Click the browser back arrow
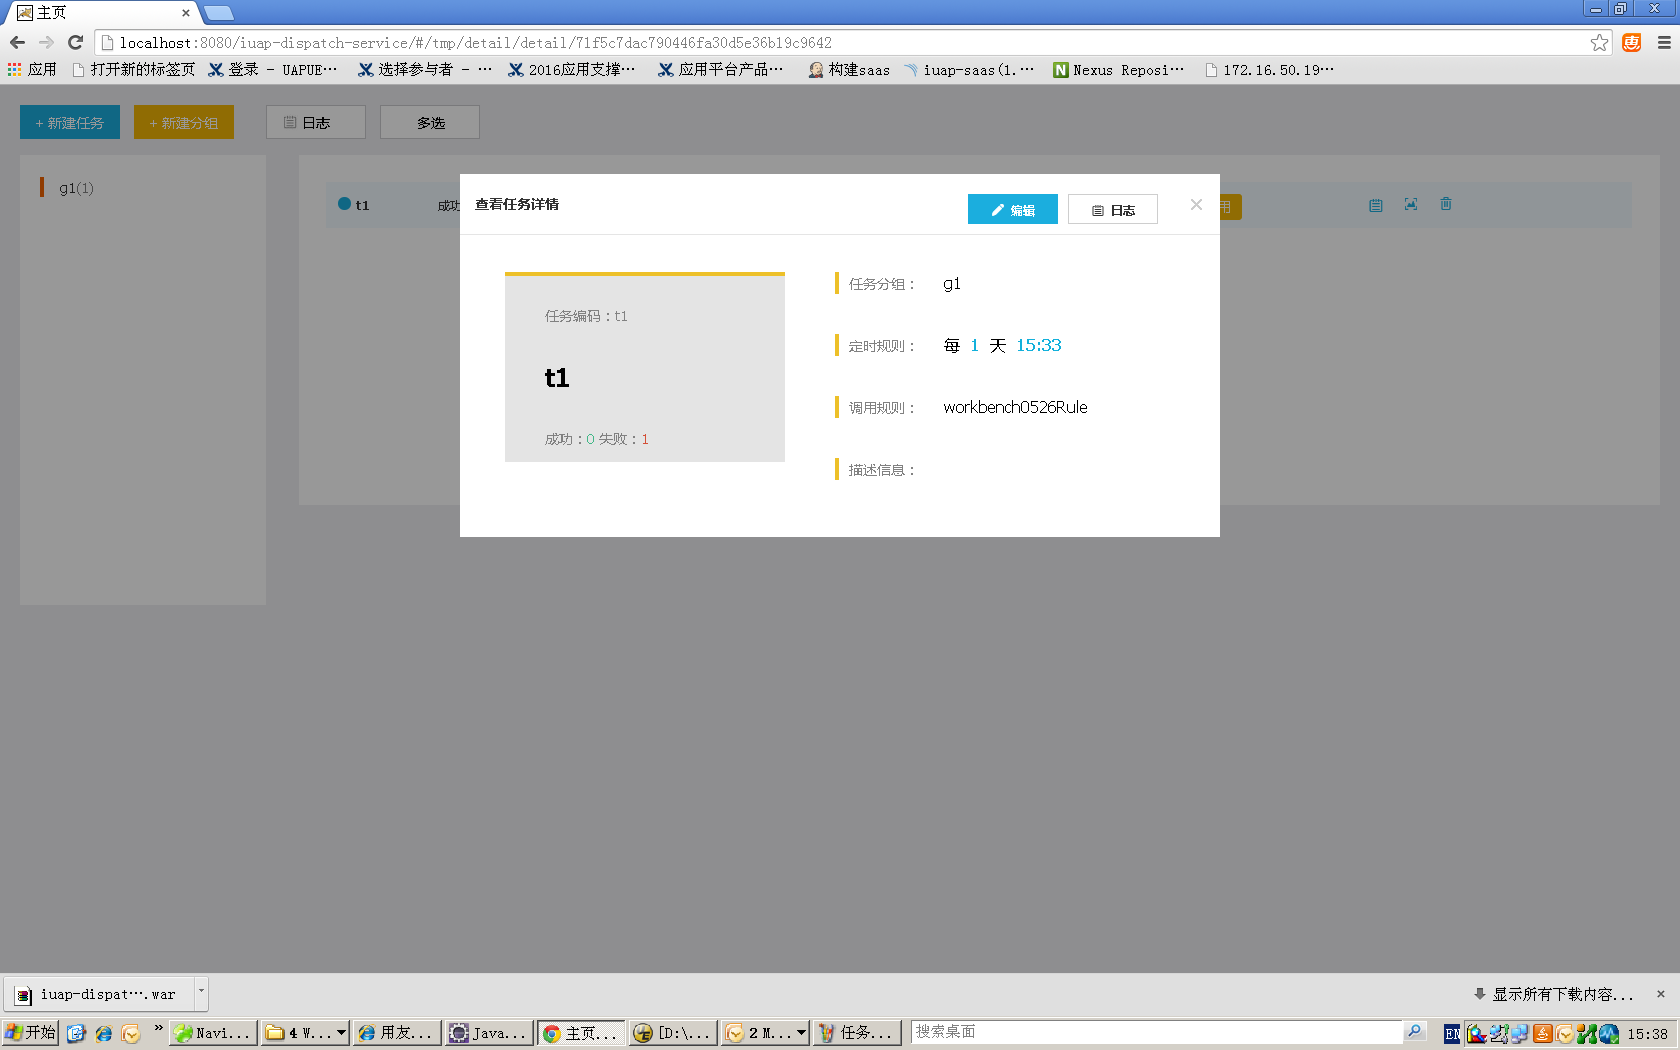The image size is (1680, 1050). click(17, 42)
